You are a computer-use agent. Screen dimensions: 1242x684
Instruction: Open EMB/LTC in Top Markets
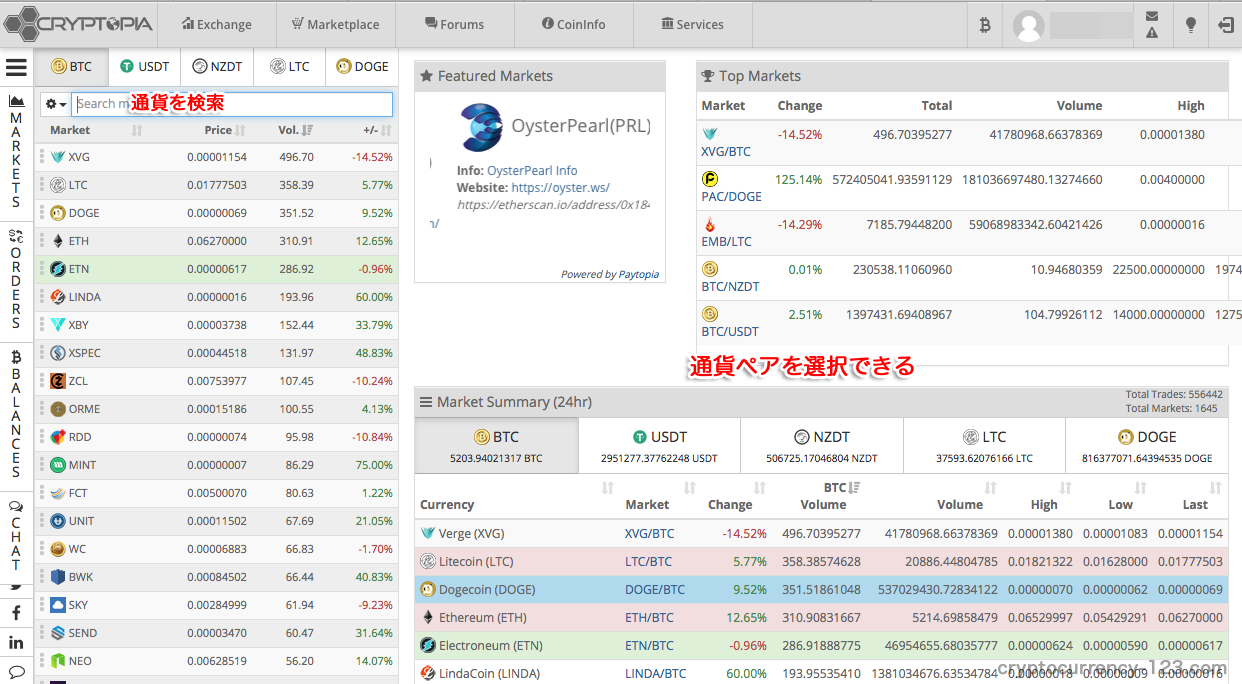click(726, 242)
